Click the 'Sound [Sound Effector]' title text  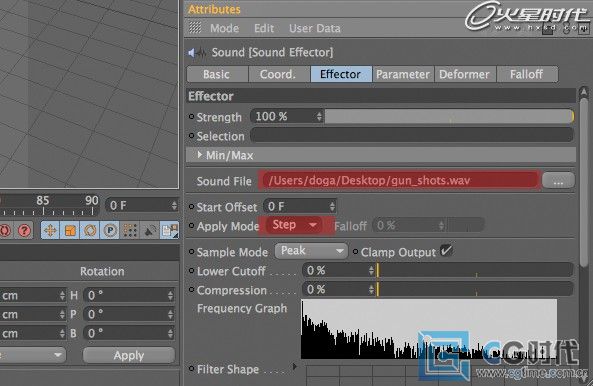pyautogui.click(x=272, y=52)
